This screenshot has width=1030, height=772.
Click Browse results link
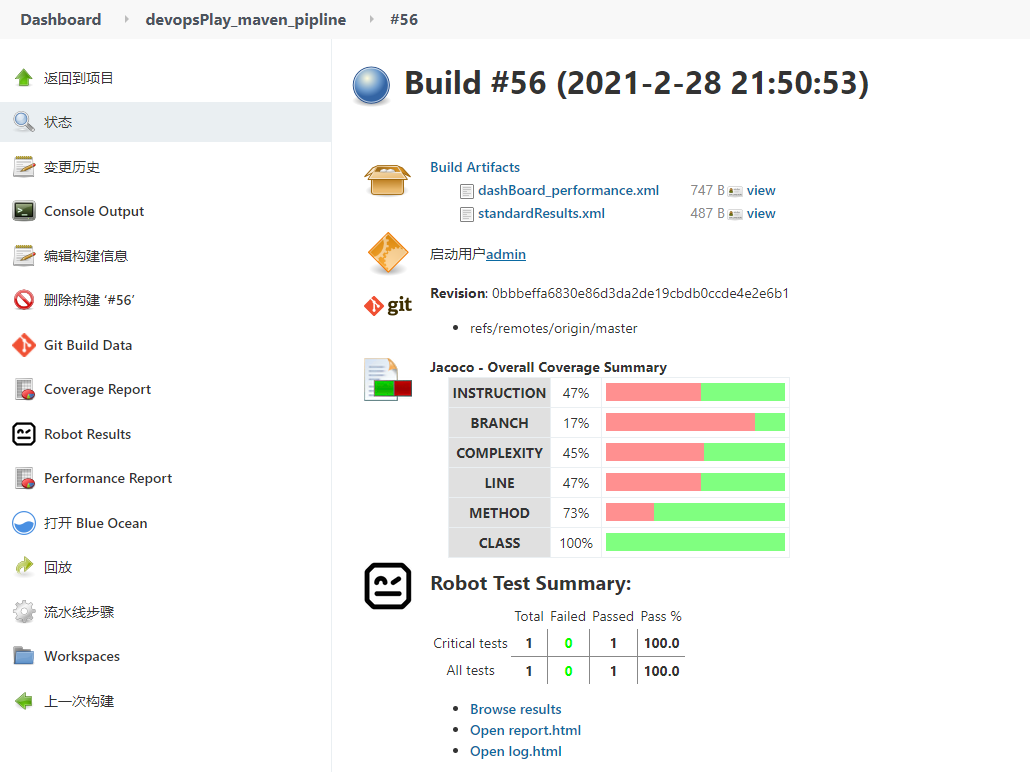coord(516,709)
